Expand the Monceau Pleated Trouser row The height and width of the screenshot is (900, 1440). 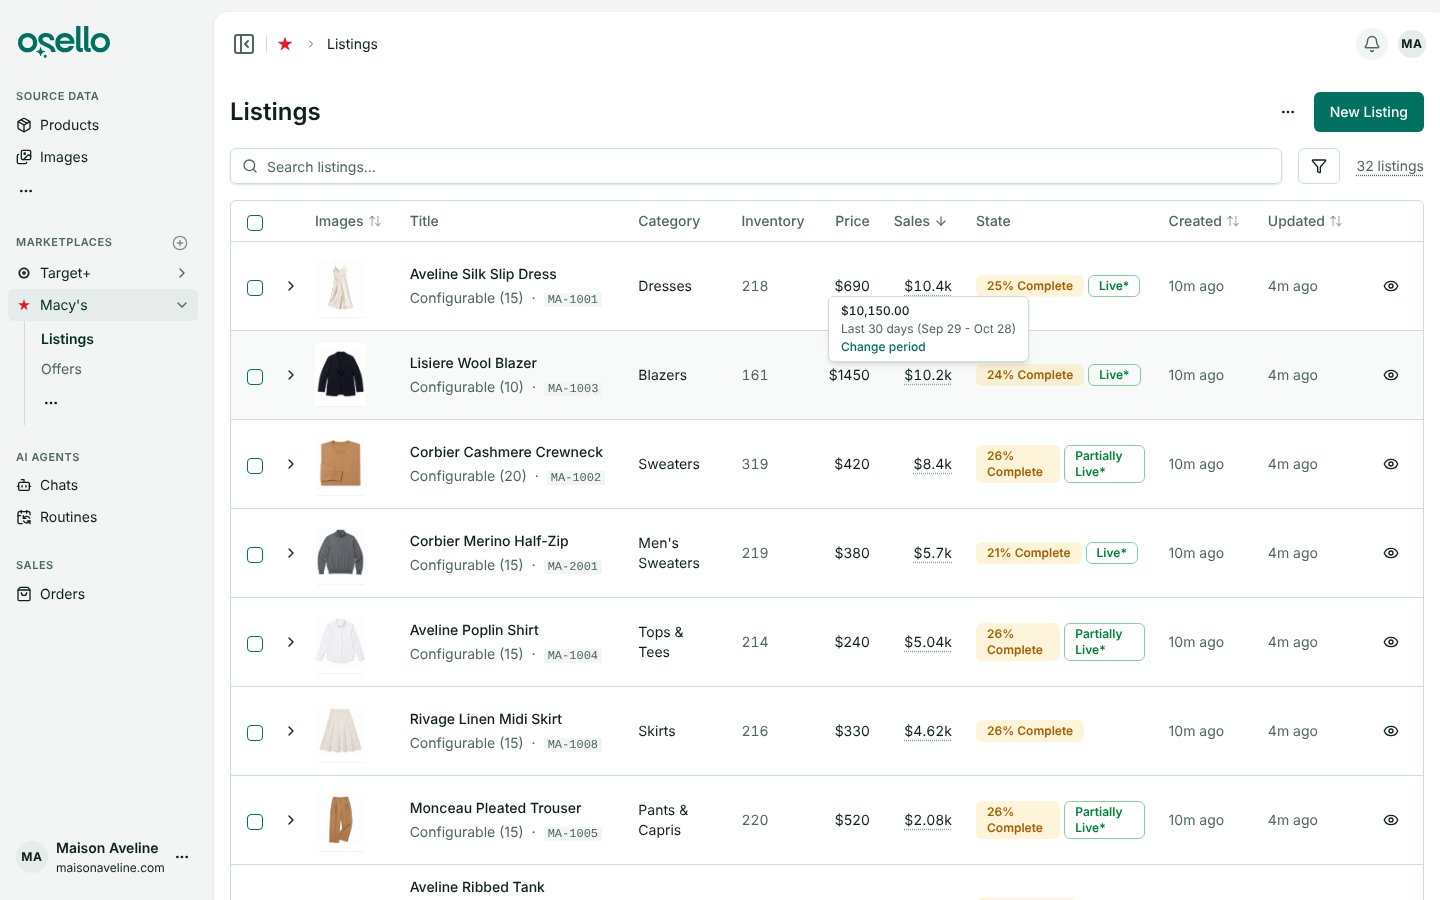[291, 820]
